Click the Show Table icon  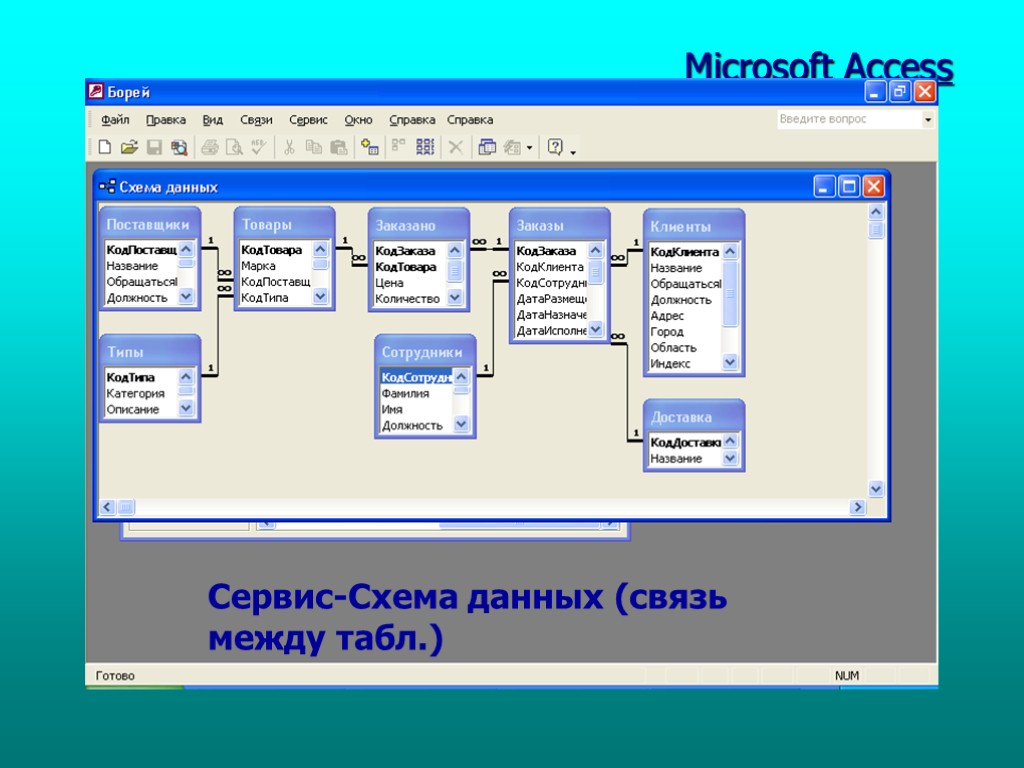[x=370, y=148]
